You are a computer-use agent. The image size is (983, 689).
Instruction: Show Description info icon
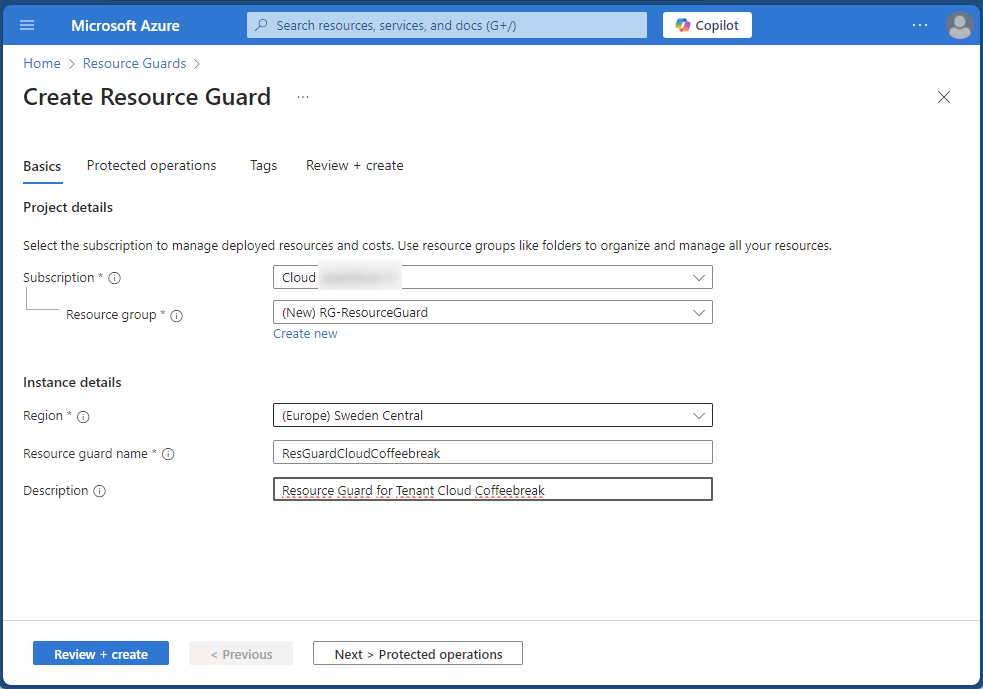coord(99,491)
